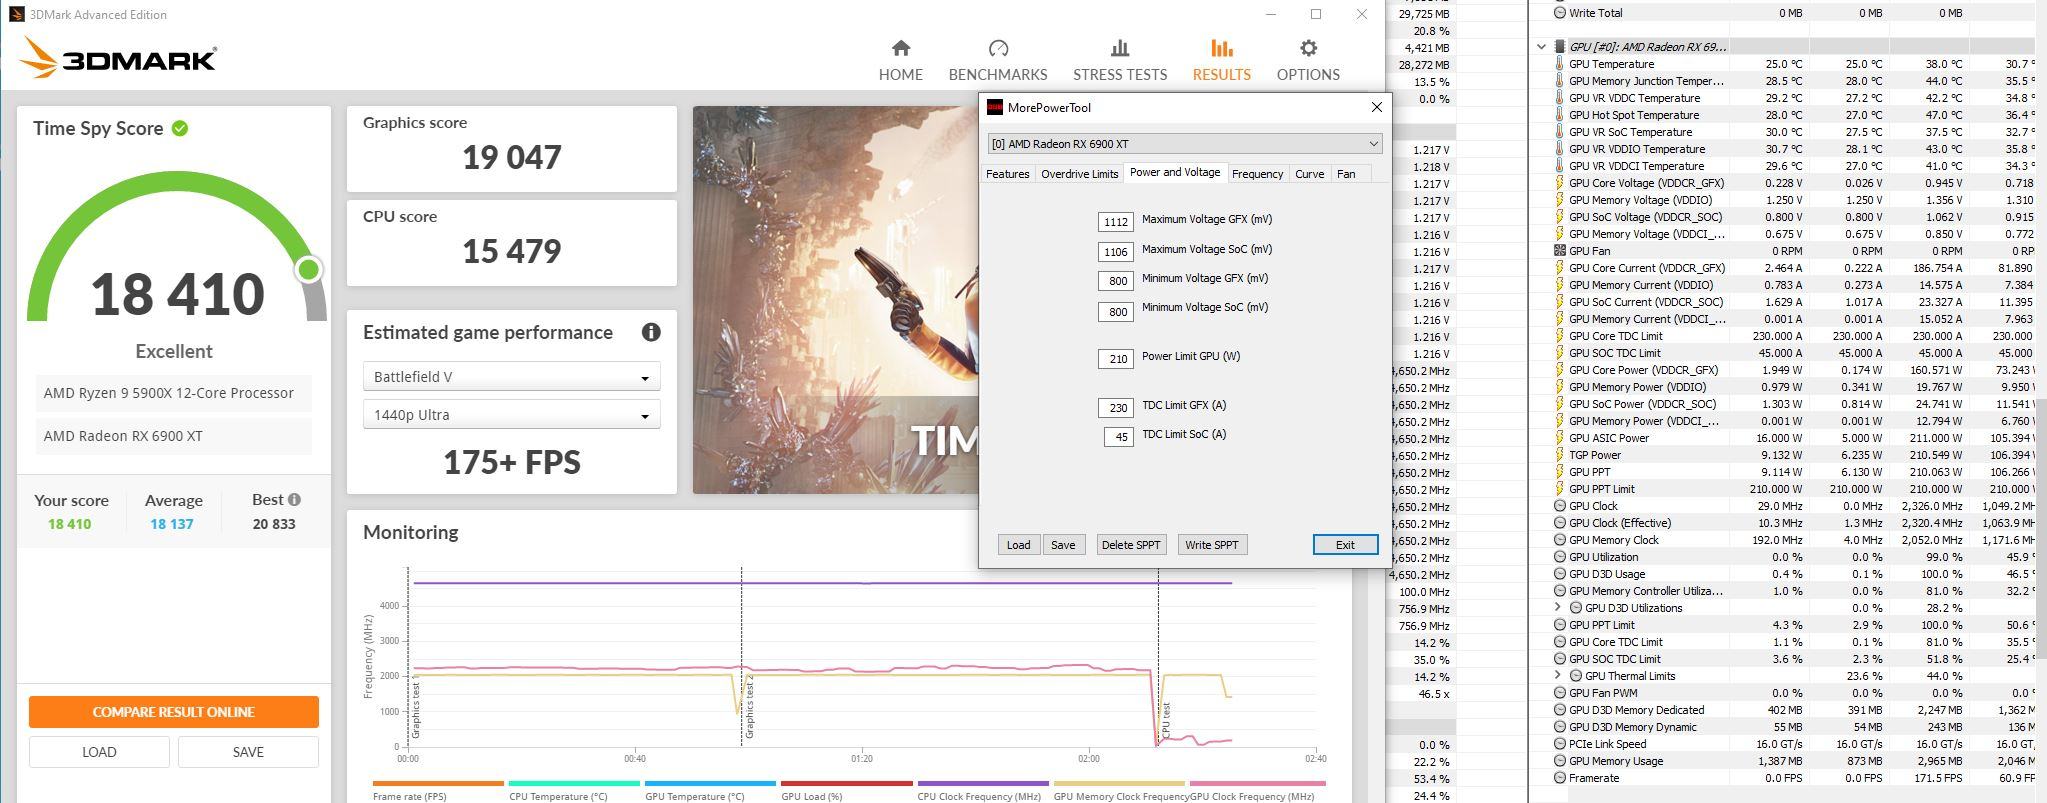Viewport: 2047px width, 803px height.
Task: Click the GPU Utilization sensor icon
Action: click(1559, 557)
